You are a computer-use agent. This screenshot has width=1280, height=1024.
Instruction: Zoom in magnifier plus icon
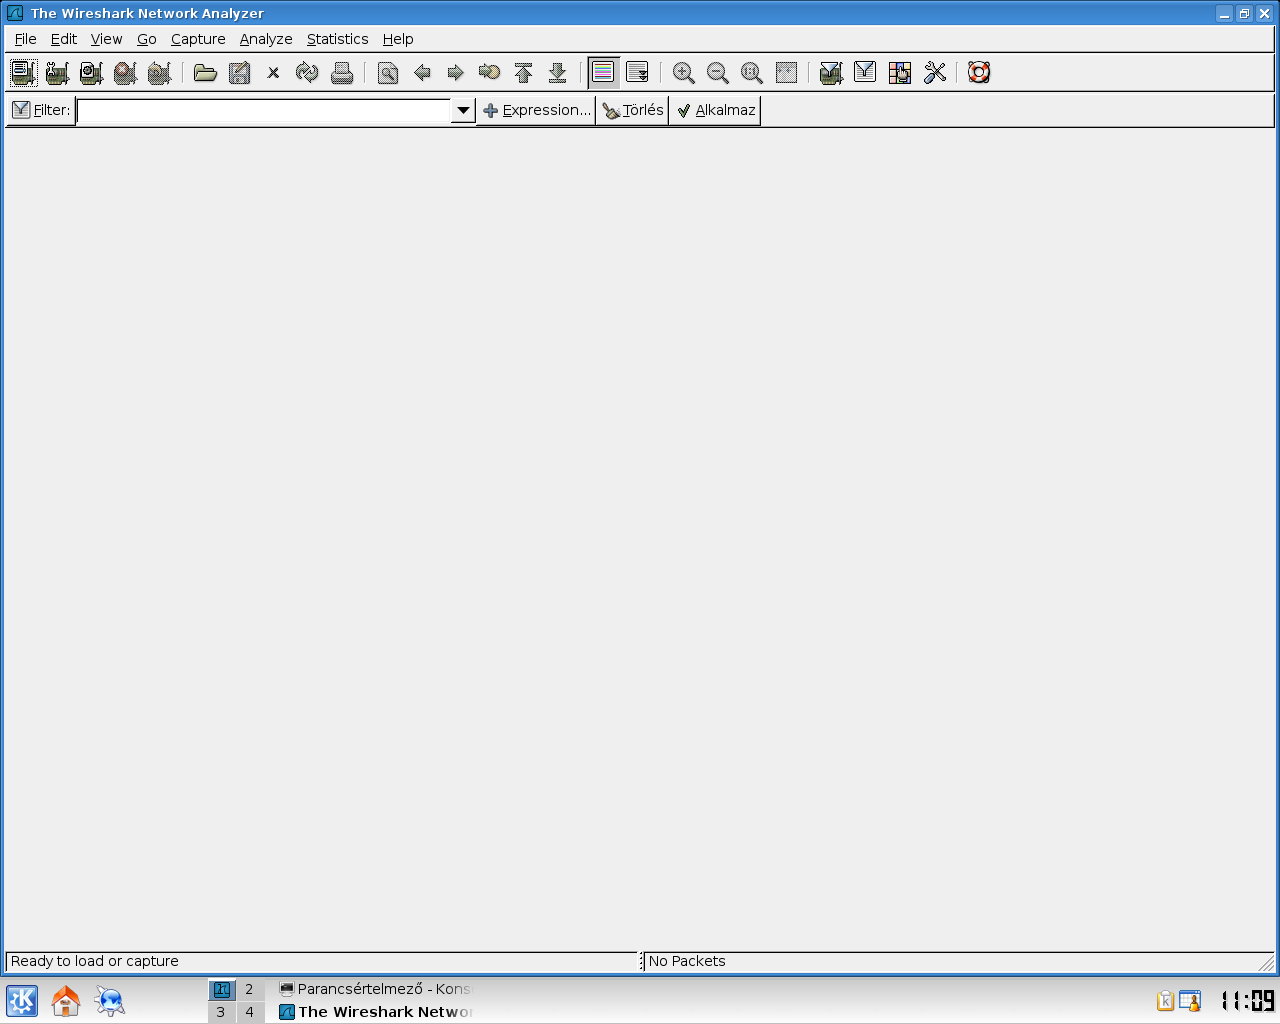[x=683, y=72]
